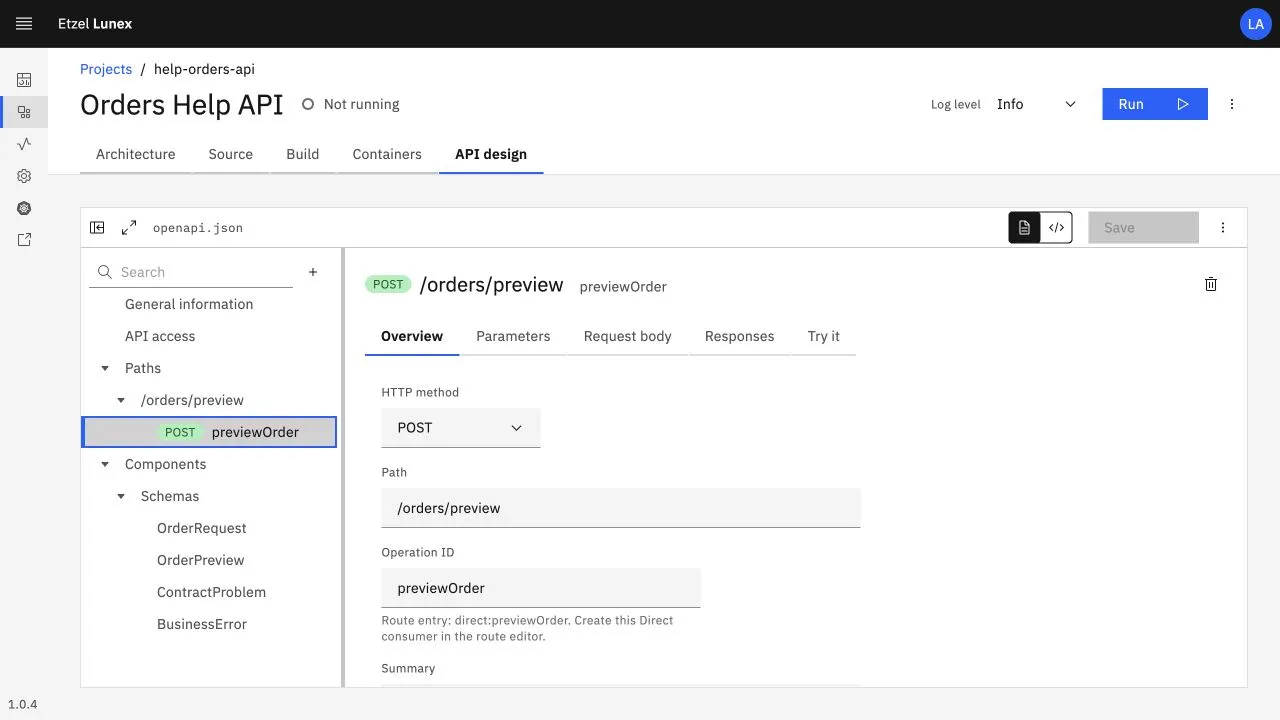Expand the API editor to full screen
The image size is (1280, 720).
pyautogui.click(x=129, y=228)
